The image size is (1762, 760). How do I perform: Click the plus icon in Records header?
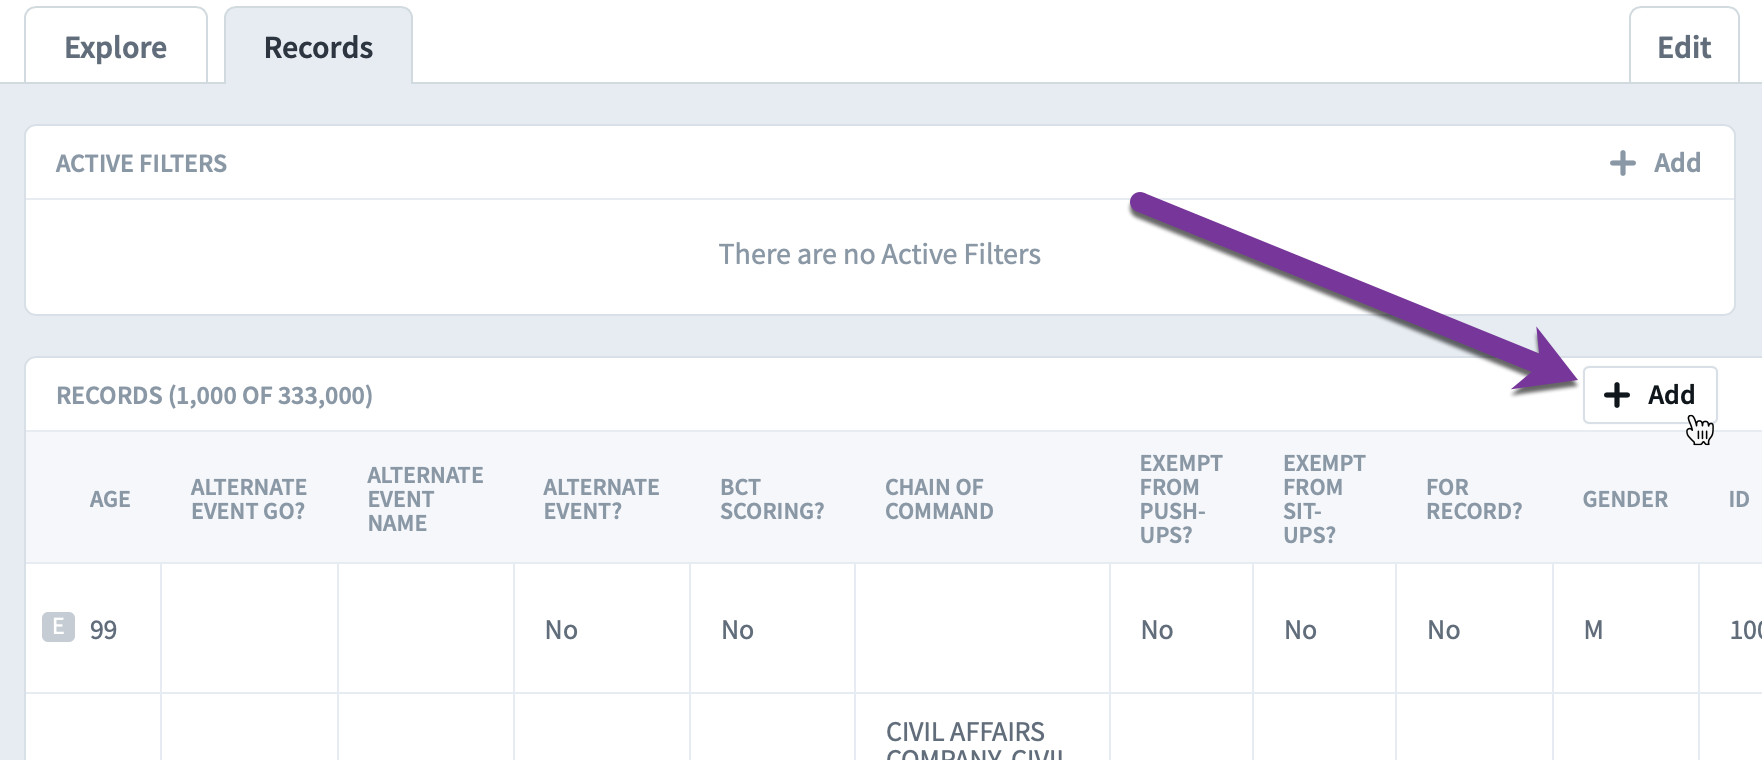point(1616,395)
